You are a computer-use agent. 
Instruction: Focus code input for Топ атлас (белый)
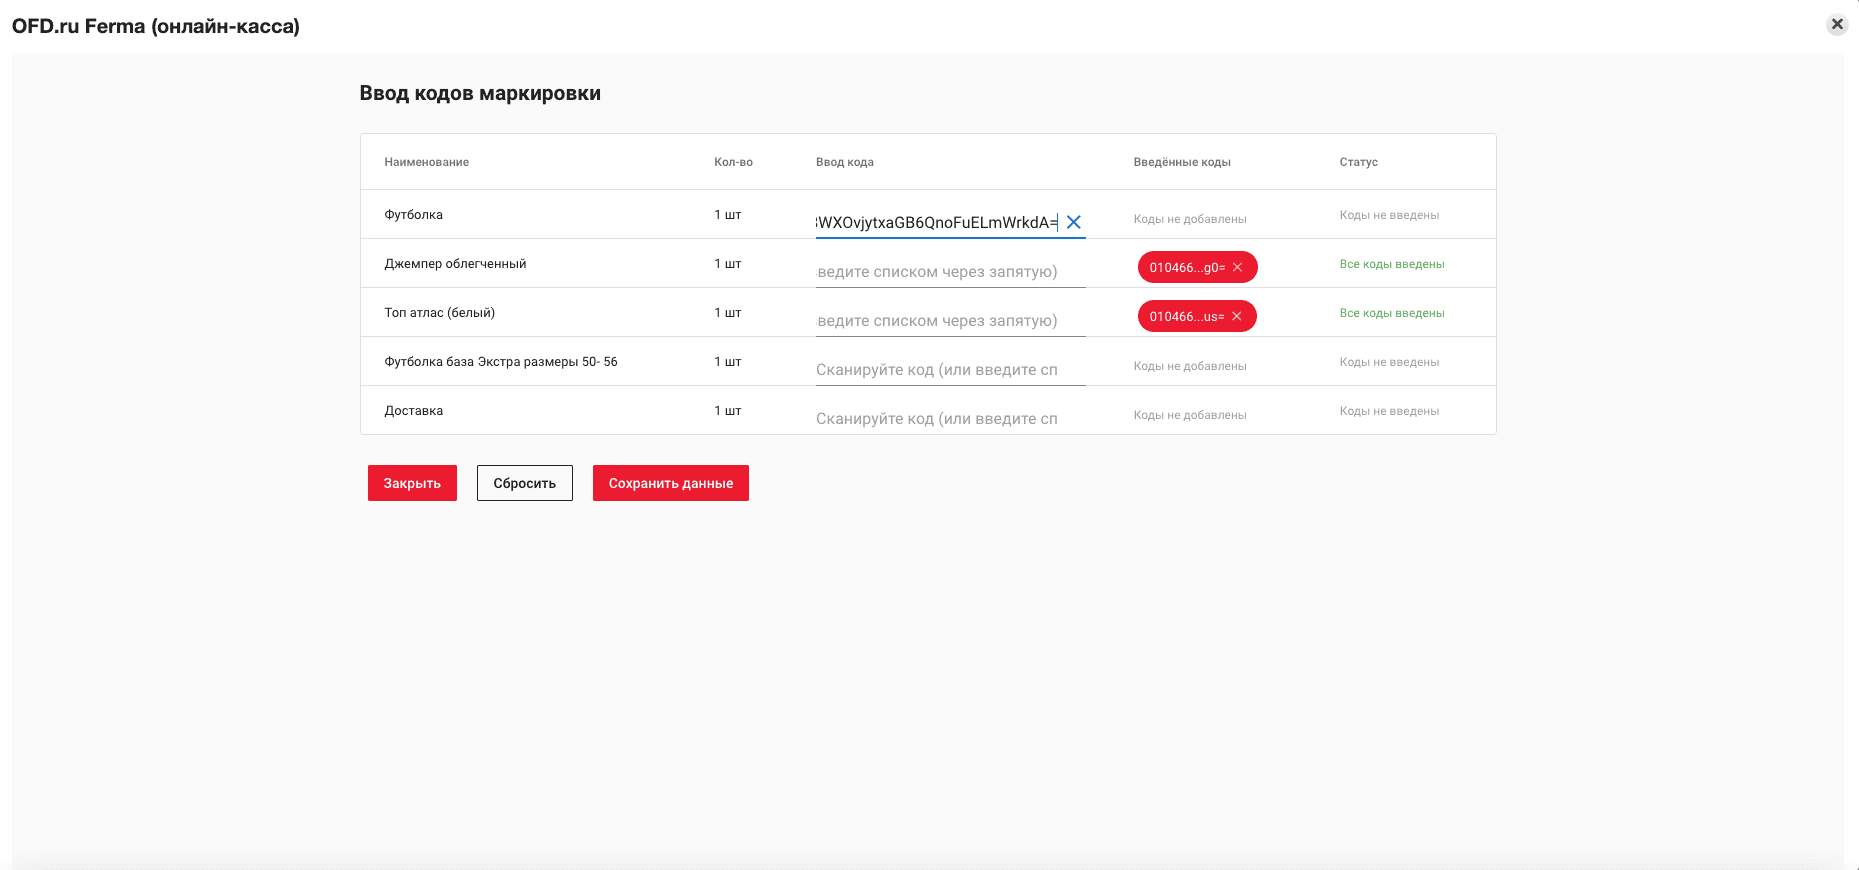coord(951,320)
